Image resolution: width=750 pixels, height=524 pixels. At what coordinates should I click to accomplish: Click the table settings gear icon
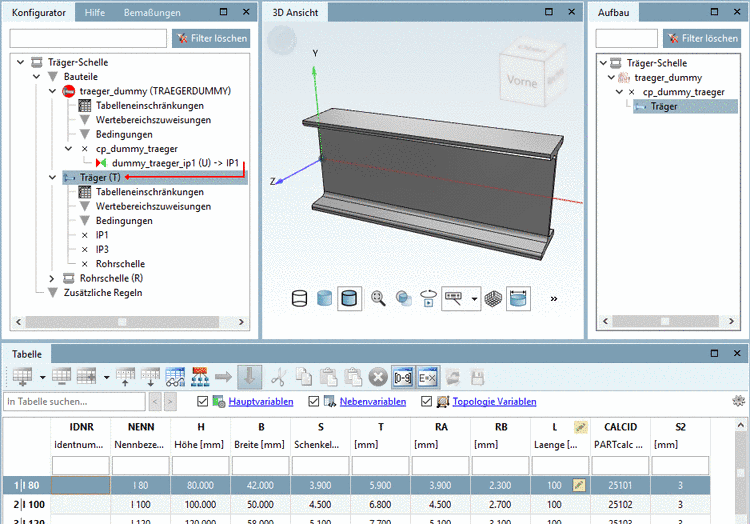(x=739, y=401)
